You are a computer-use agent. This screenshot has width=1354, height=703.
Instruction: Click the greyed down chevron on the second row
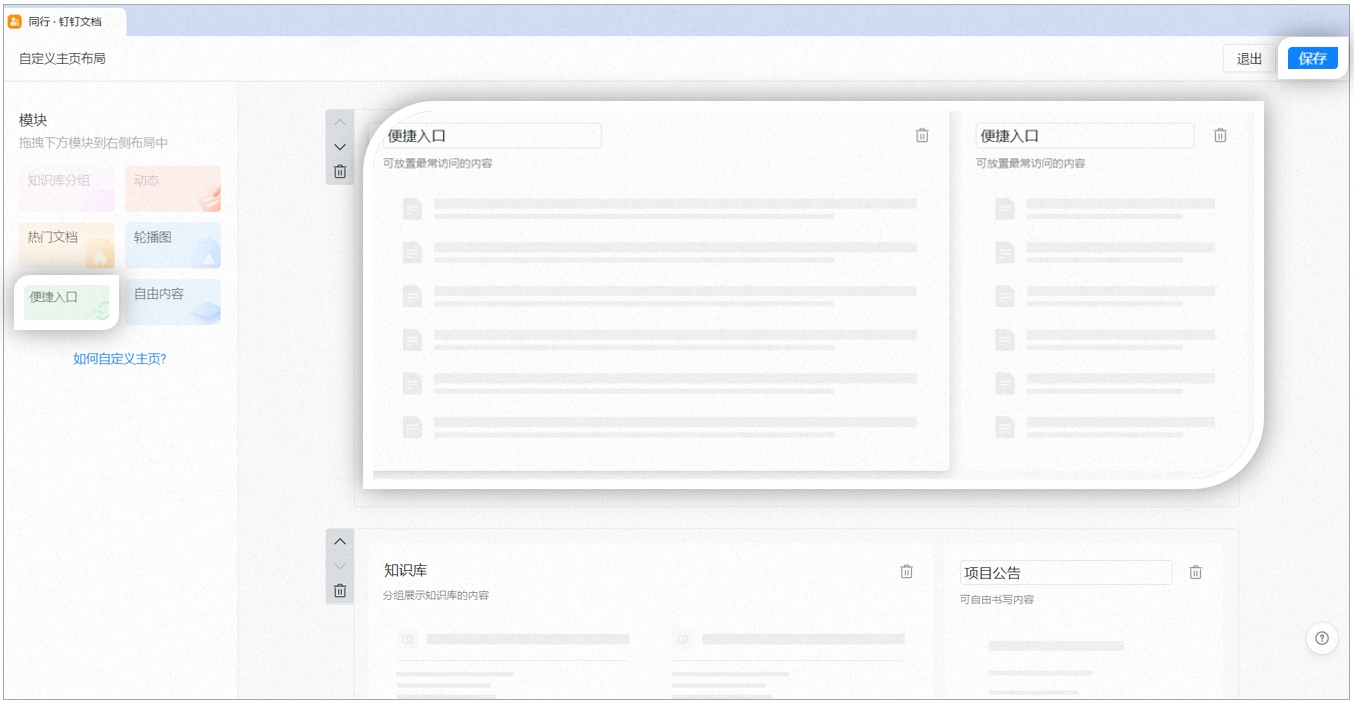(340, 566)
